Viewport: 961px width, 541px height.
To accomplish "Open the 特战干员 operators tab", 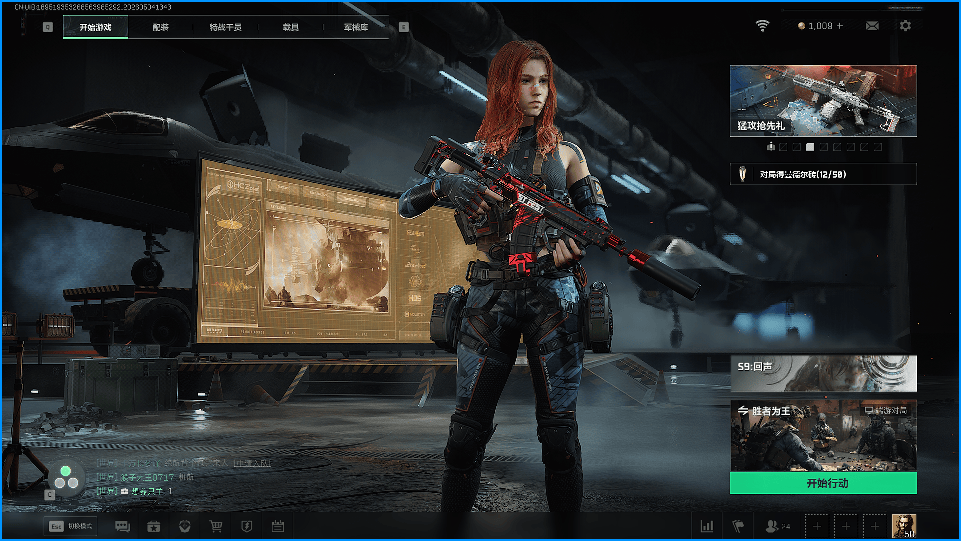I will (x=226, y=27).
